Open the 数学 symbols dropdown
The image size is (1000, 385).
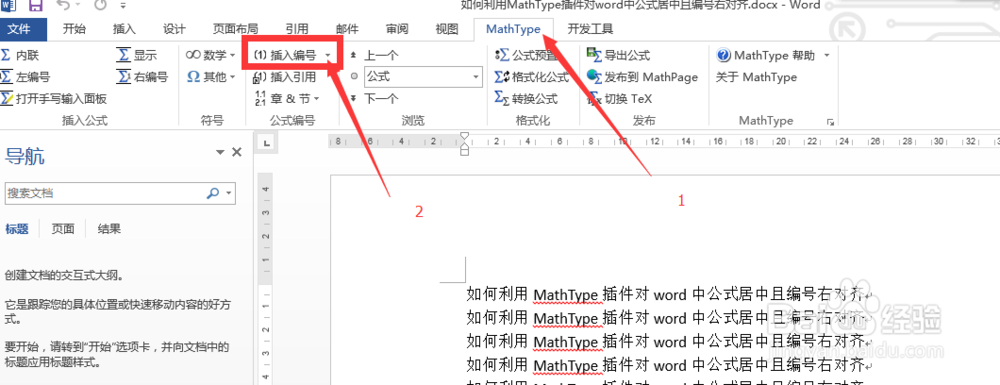point(210,55)
